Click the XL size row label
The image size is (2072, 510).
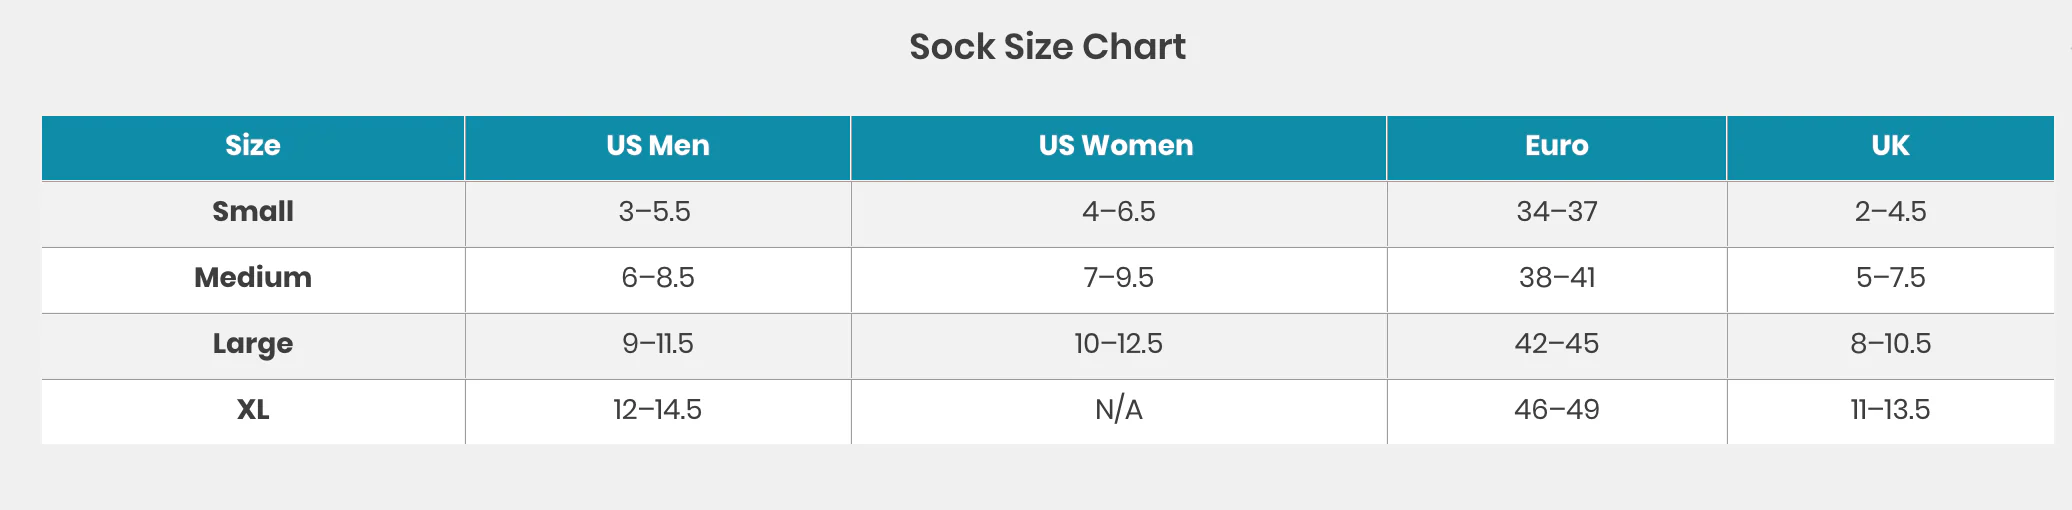click(253, 410)
